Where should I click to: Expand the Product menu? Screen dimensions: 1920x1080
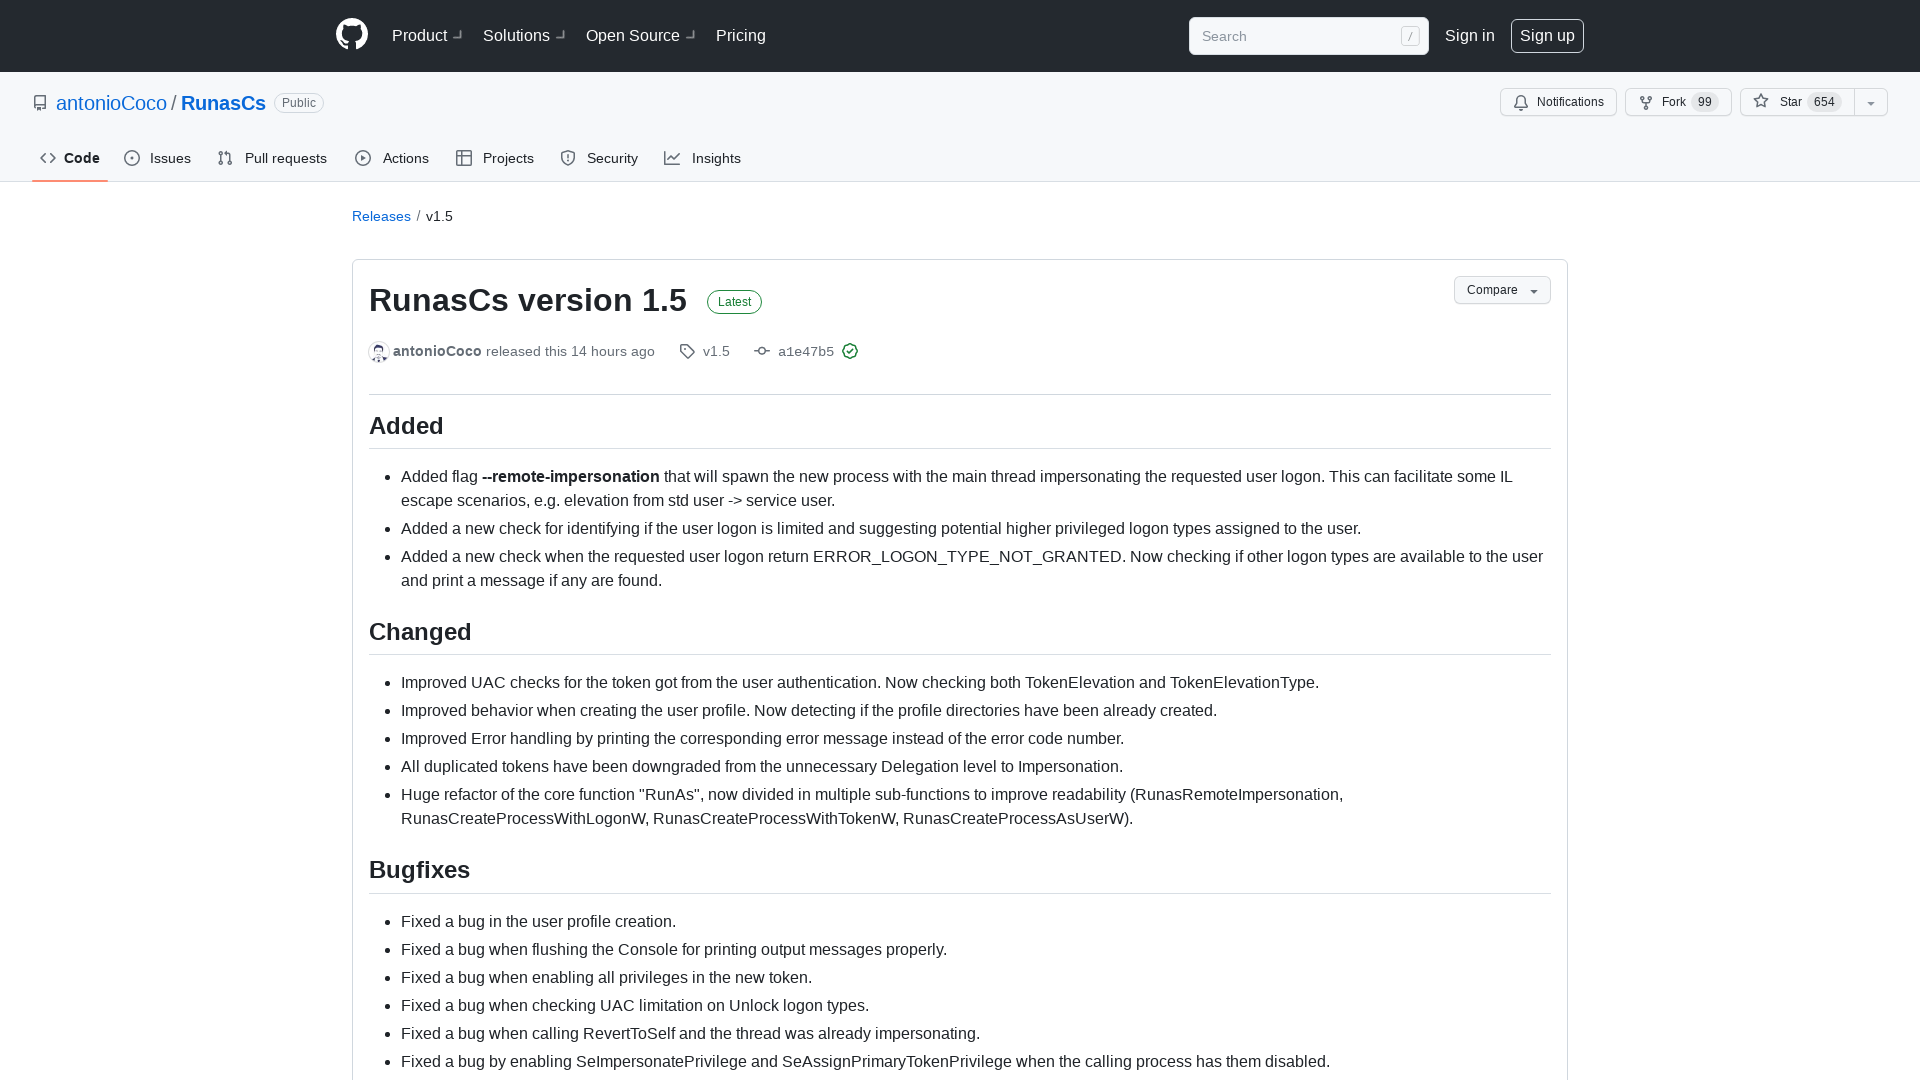point(427,35)
